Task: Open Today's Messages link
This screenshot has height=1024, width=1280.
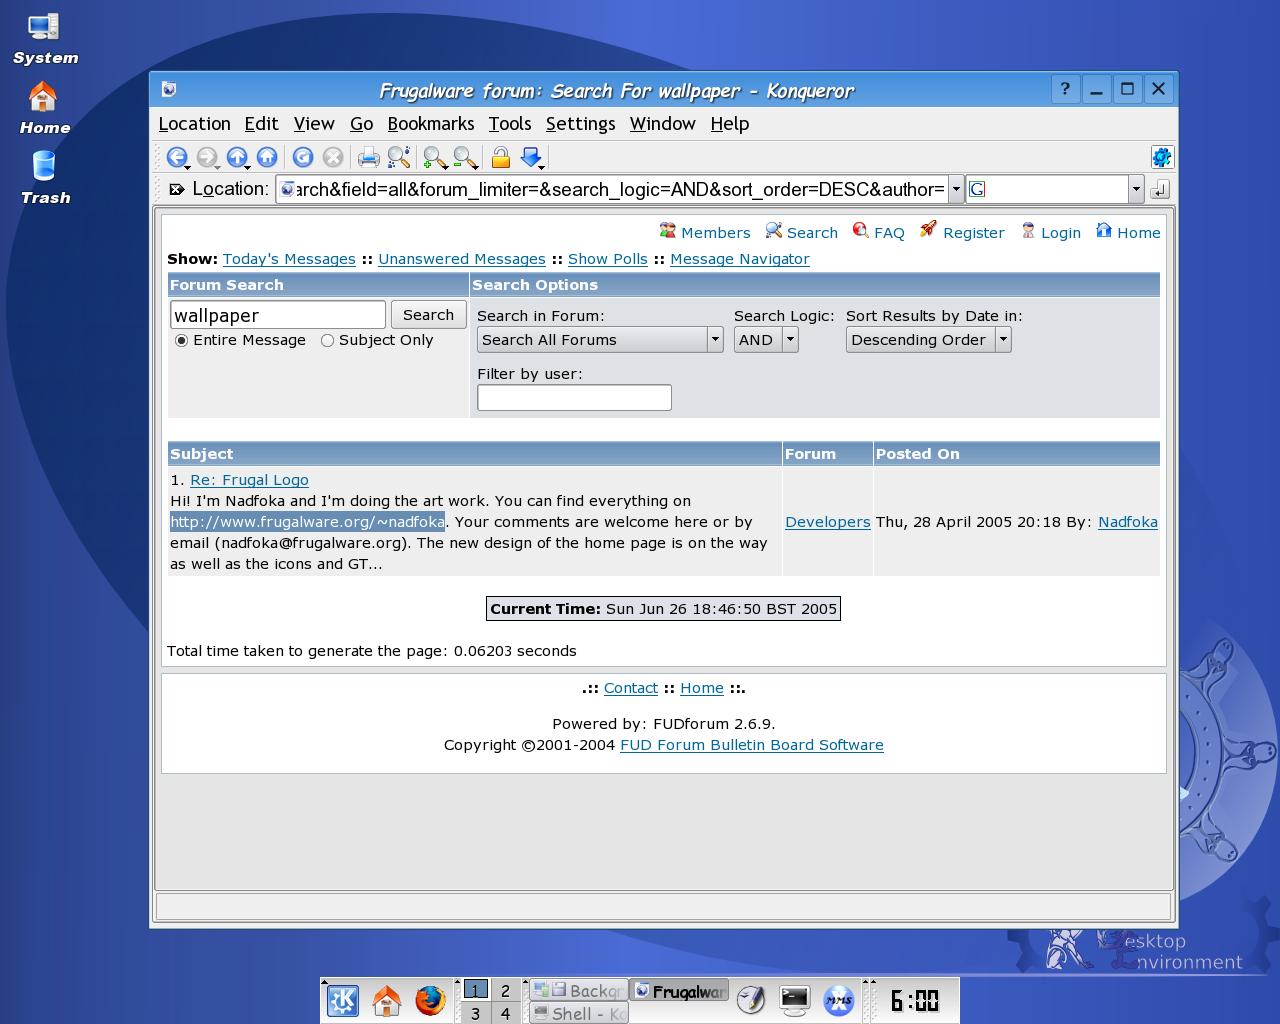Action: point(289,259)
